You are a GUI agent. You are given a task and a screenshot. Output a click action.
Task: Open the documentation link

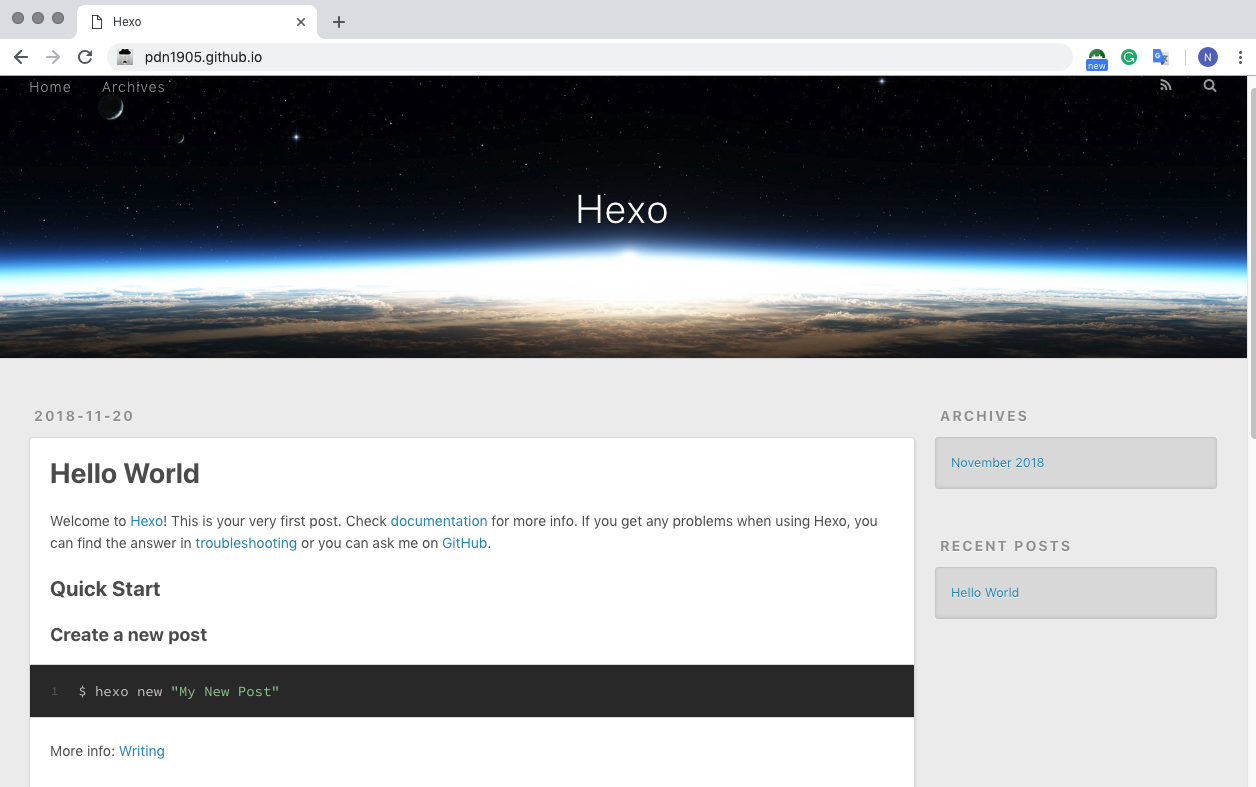(439, 521)
